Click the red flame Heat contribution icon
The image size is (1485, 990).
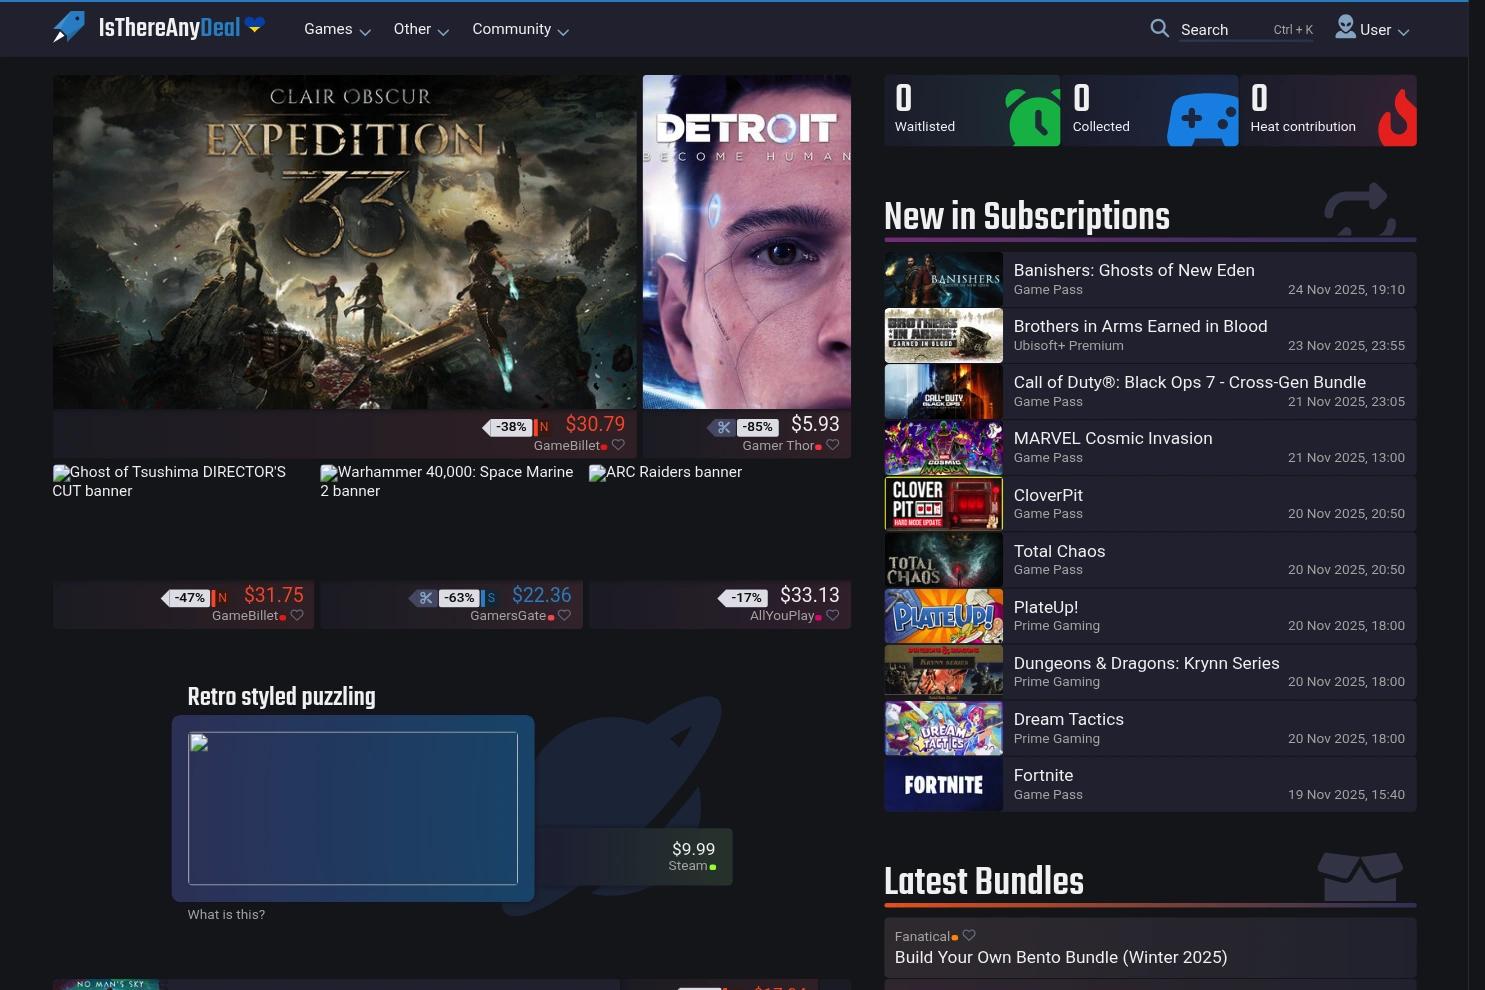(1397, 118)
